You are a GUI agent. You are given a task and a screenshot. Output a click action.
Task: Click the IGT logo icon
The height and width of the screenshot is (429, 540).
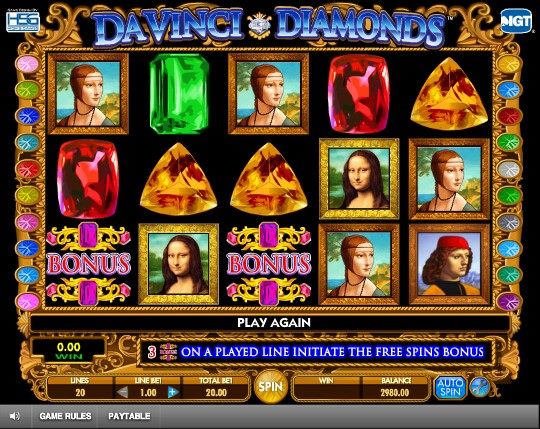tap(516, 21)
